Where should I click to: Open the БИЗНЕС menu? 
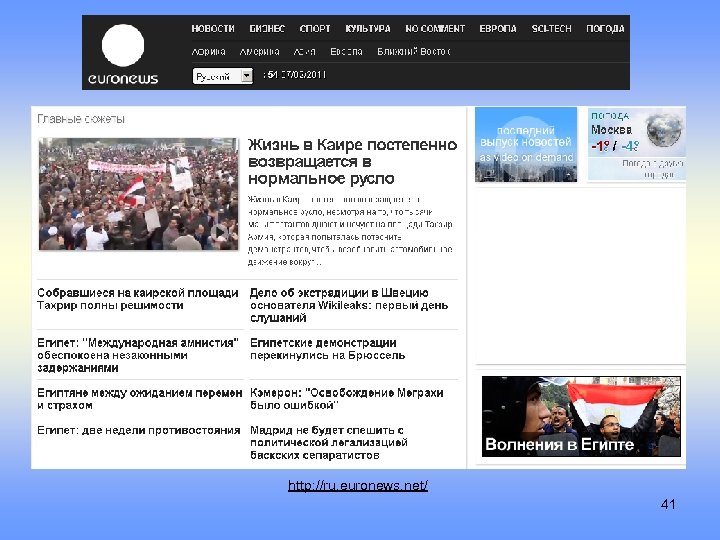coord(267,28)
